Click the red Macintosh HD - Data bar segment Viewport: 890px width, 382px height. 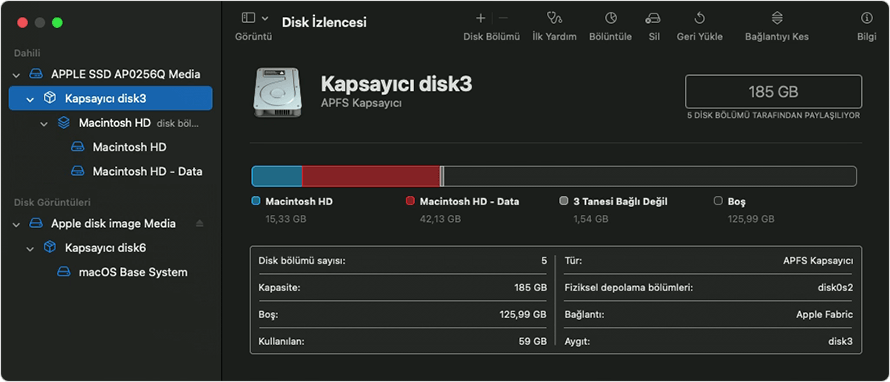click(371, 177)
